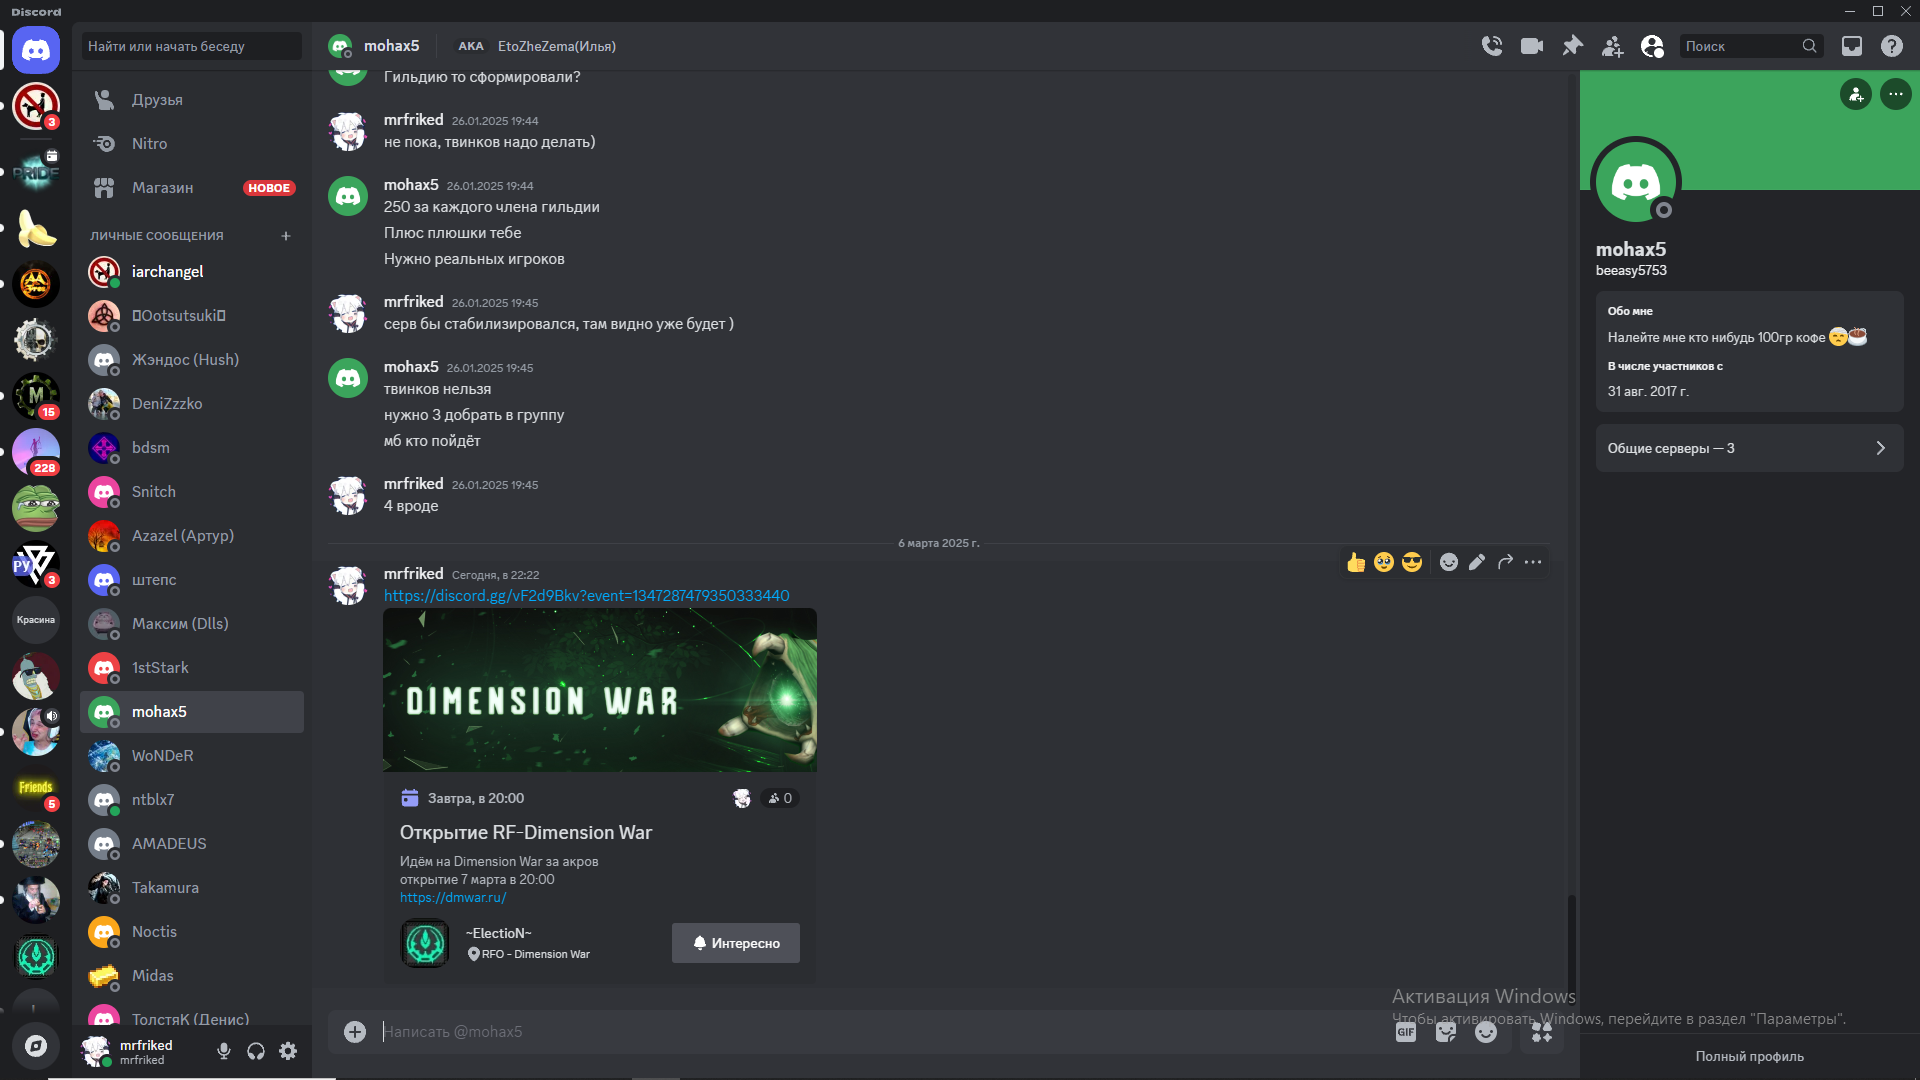Open the Discord home button

coord(36,50)
